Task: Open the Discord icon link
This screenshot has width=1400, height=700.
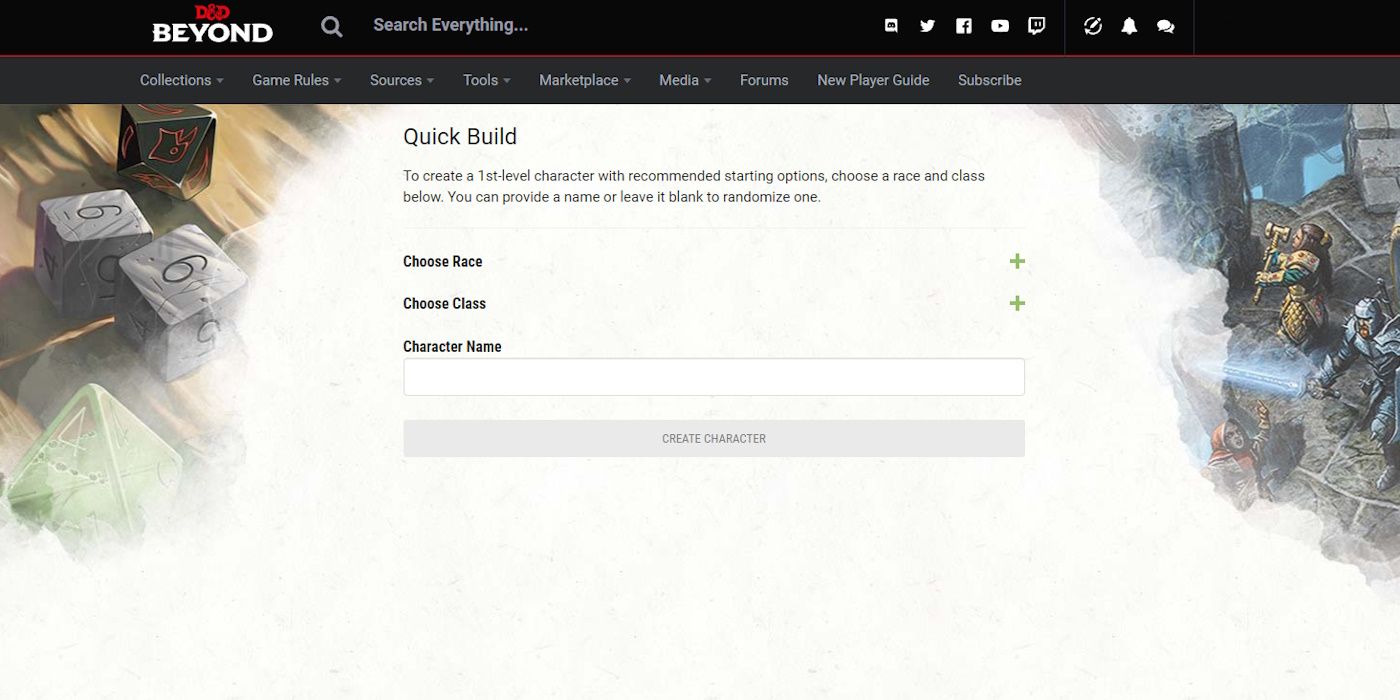Action: (891, 25)
